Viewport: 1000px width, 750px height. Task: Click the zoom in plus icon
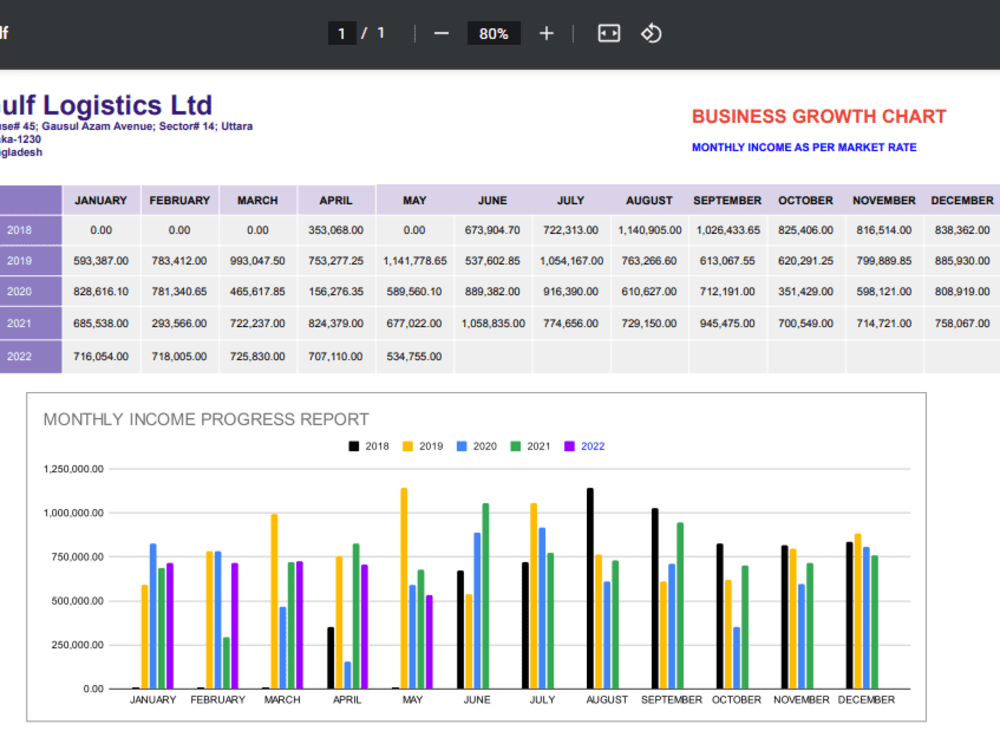point(546,33)
